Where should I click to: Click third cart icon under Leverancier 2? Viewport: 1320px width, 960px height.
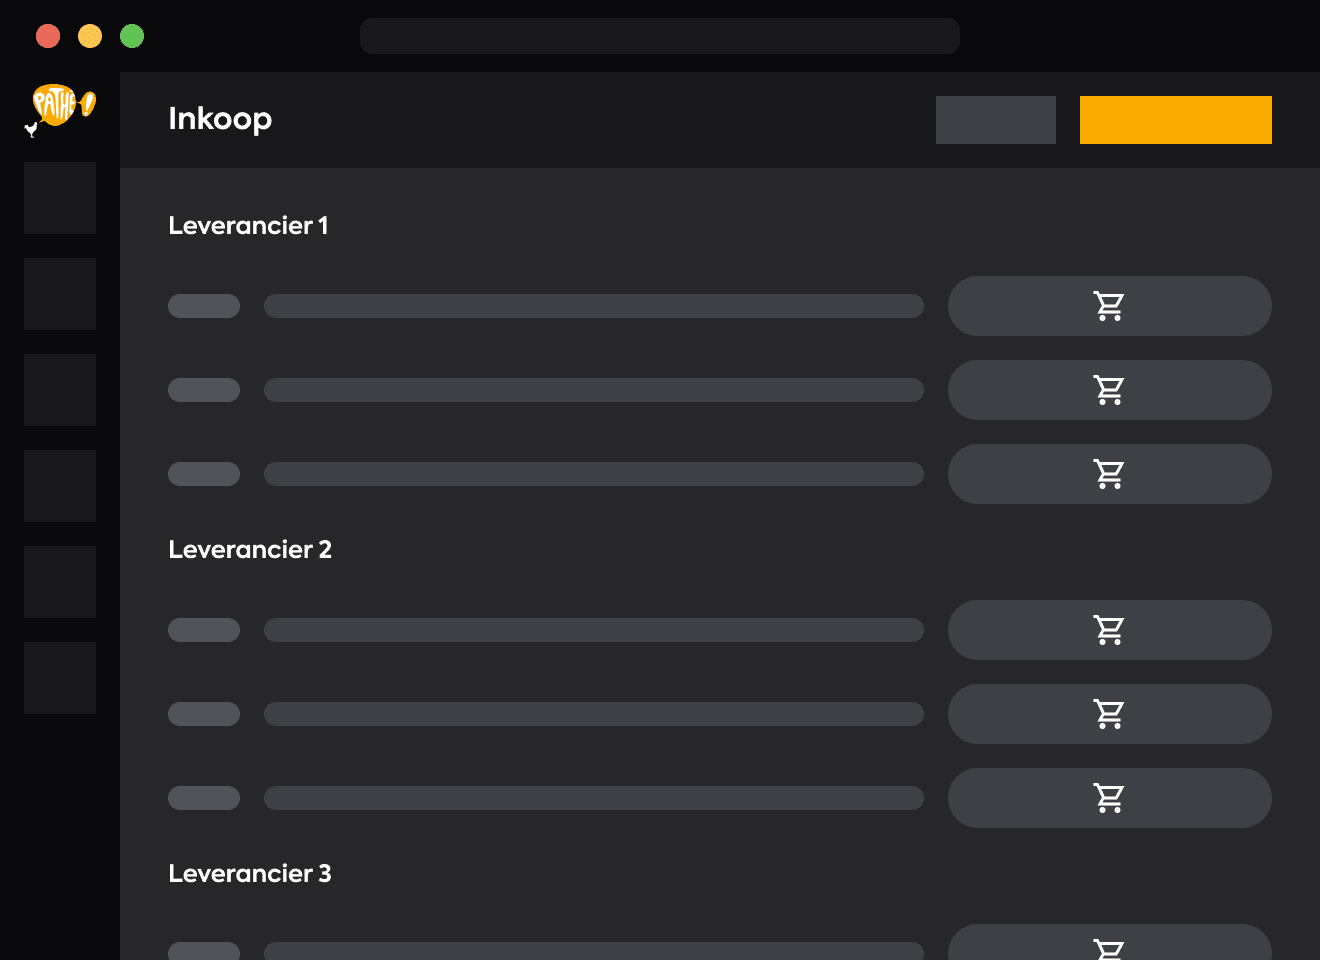1109,798
